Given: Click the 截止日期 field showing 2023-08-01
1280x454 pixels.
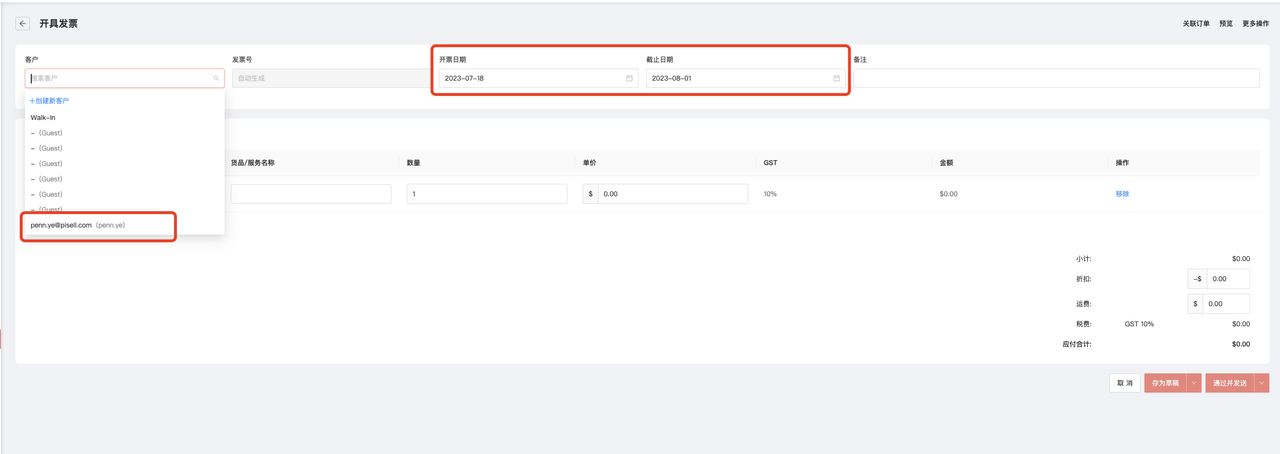Looking at the screenshot, I should [x=745, y=78].
